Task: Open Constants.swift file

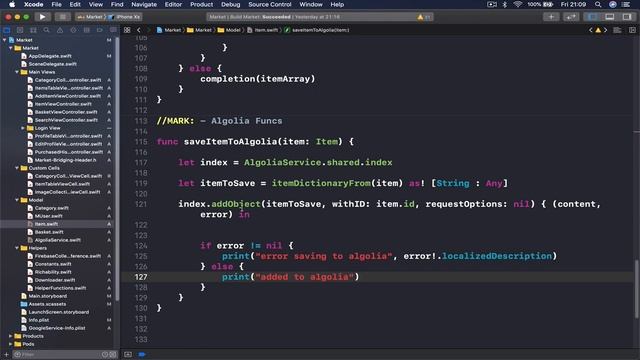Action: [x=53, y=264]
